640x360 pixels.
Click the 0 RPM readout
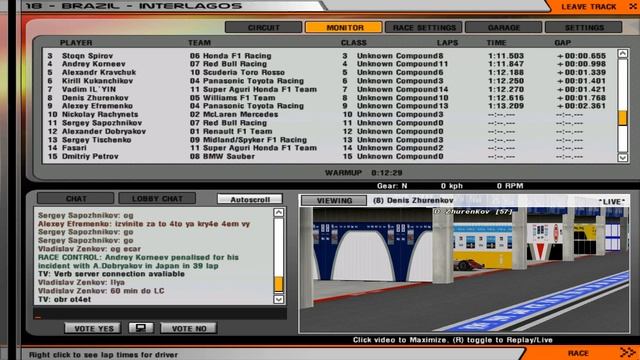pyautogui.click(x=510, y=186)
